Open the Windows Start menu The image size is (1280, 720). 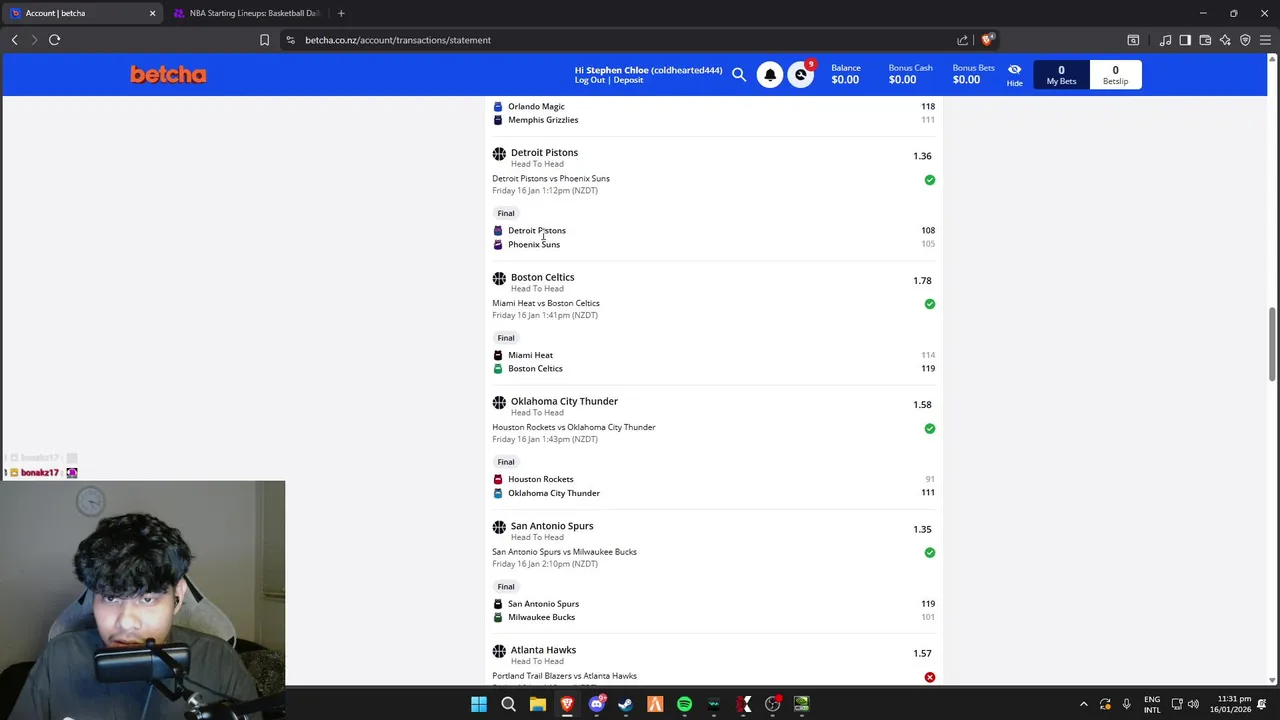(x=478, y=704)
